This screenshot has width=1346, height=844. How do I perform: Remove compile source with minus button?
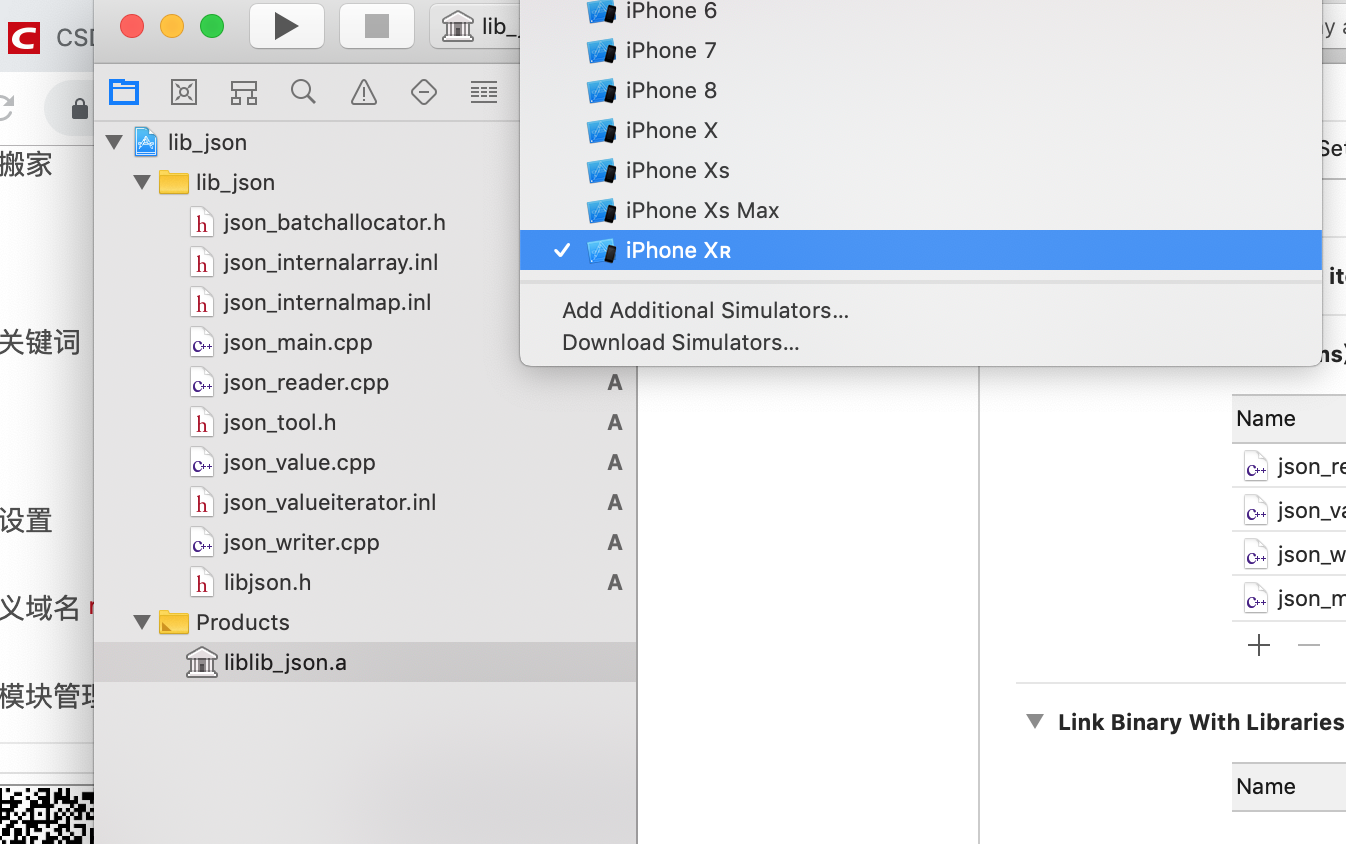point(1309,646)
